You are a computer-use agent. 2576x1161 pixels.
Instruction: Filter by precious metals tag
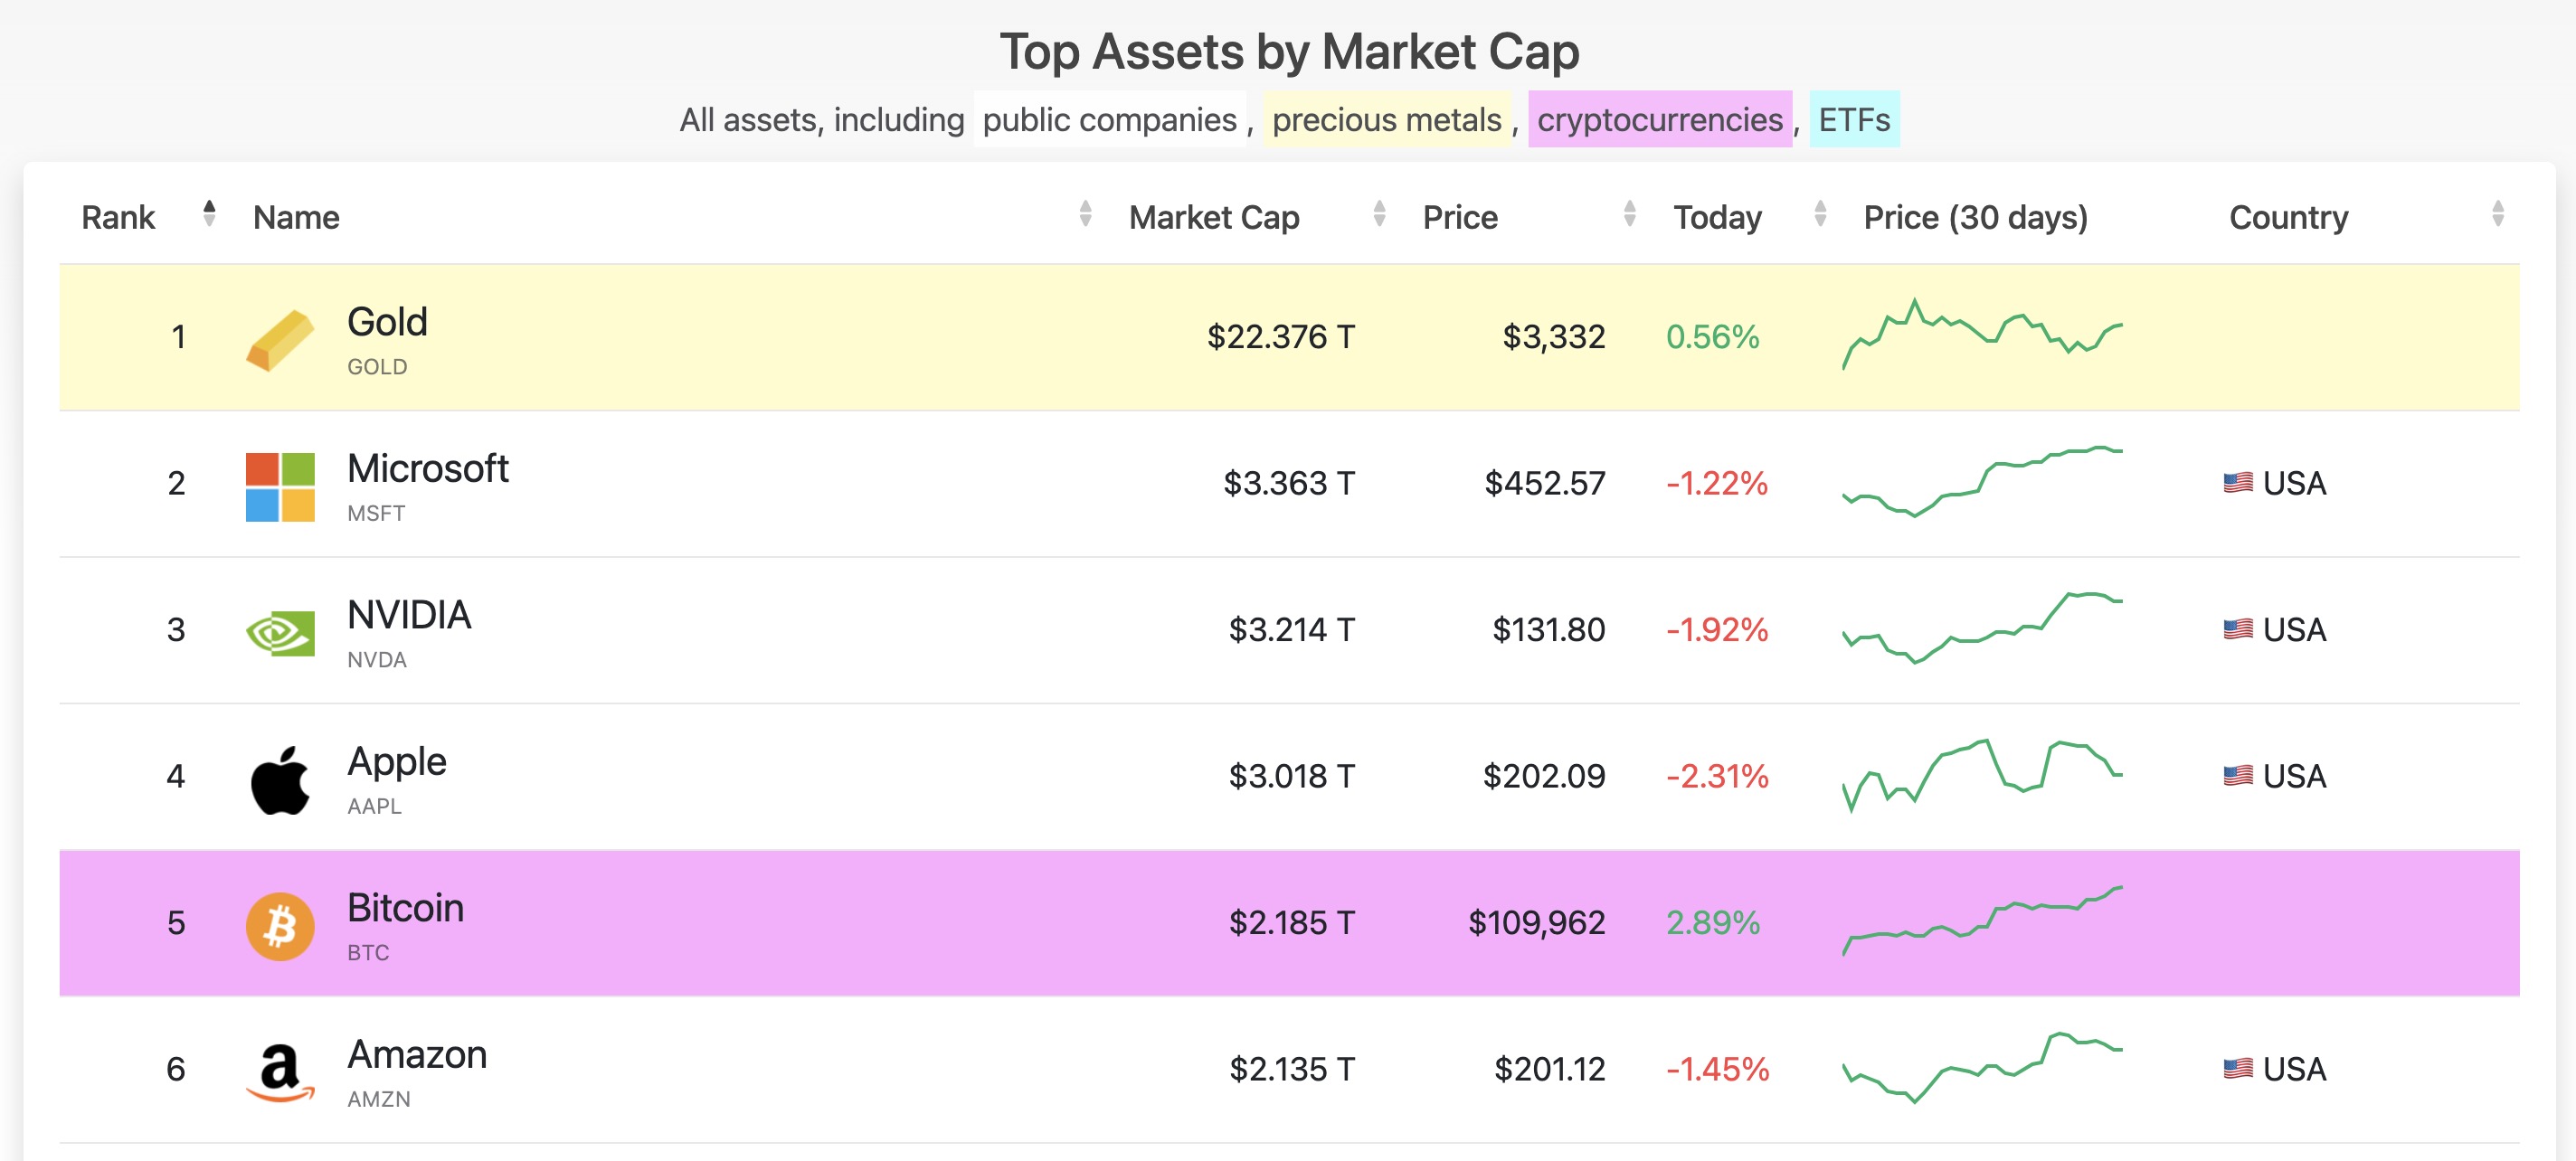pyautogui.click(x=1386, y=120)
